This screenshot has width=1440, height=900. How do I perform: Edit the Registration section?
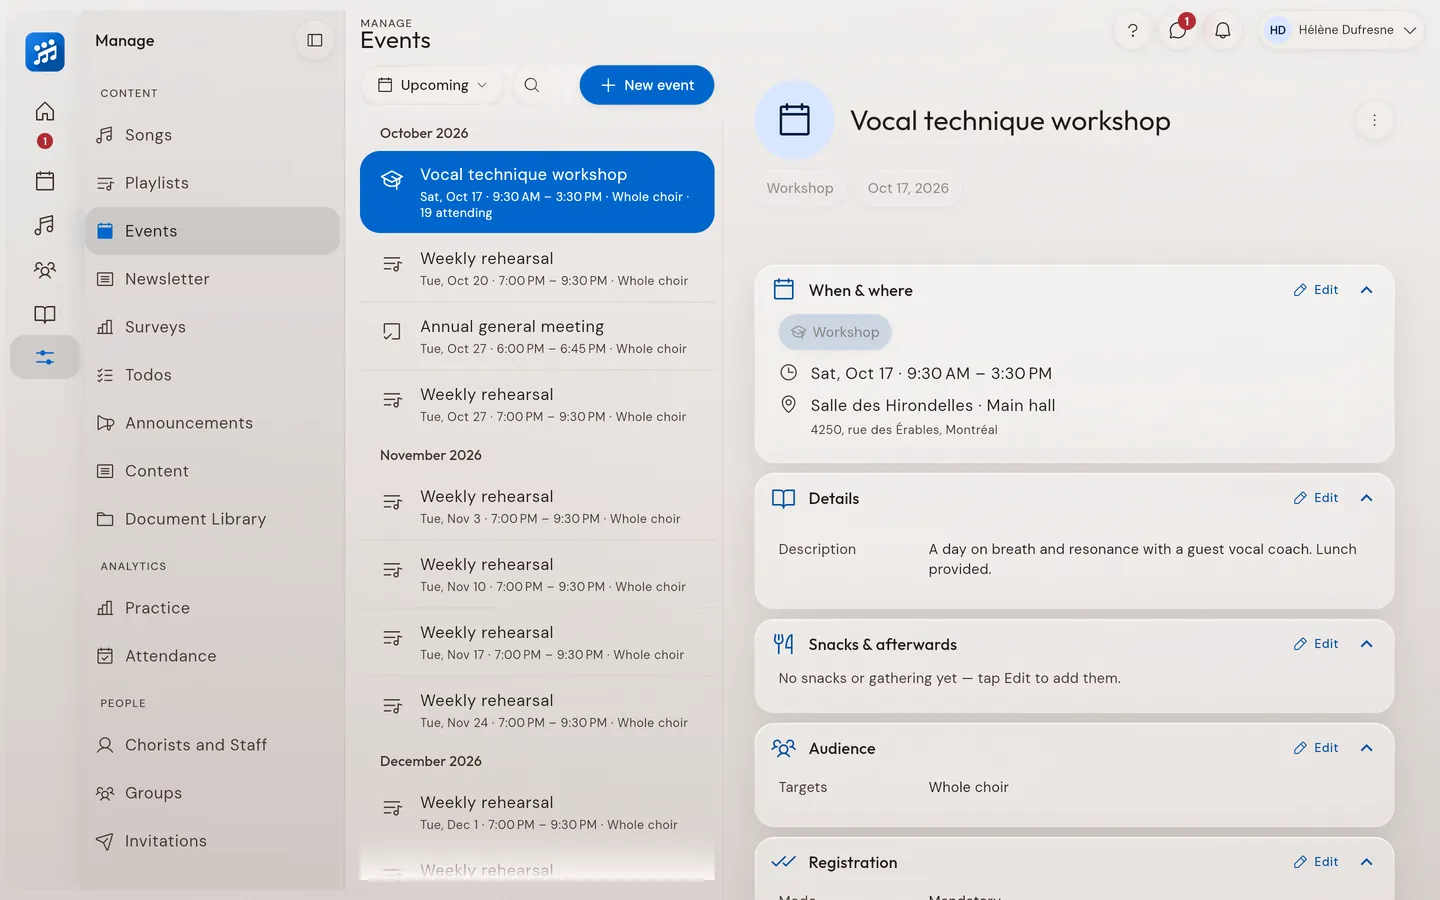(1316, 862)
